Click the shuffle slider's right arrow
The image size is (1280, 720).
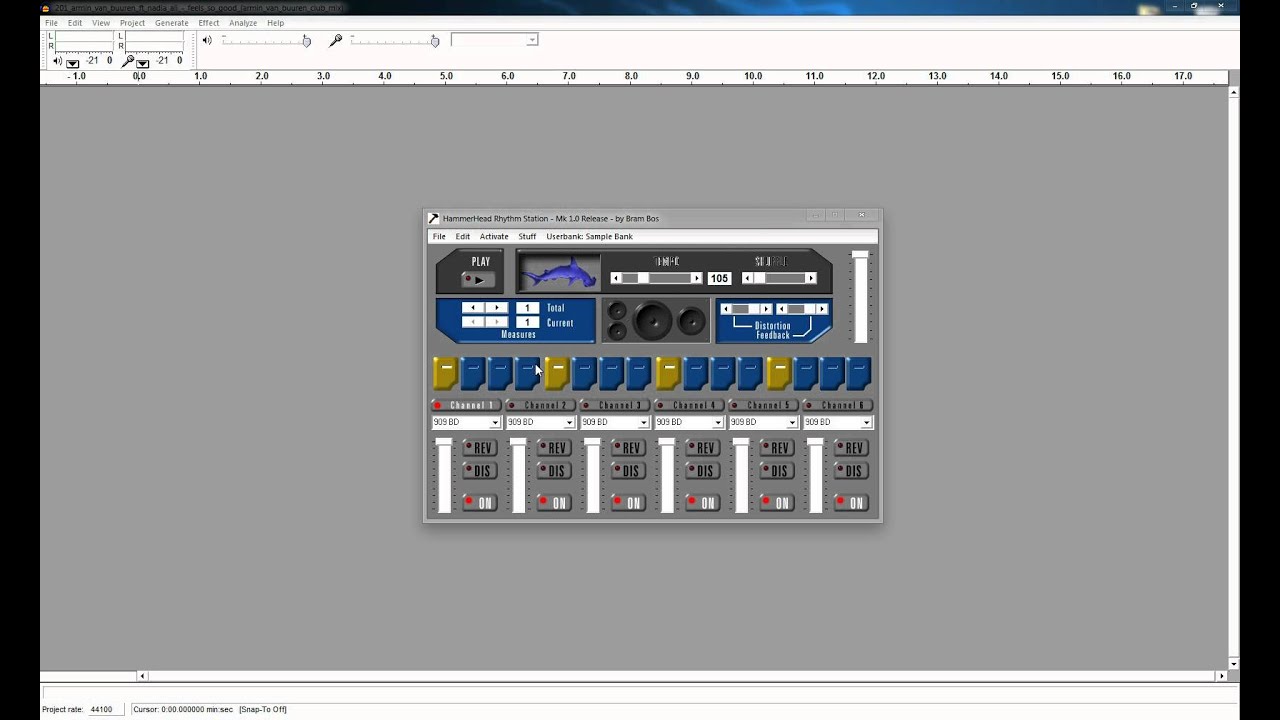(x=811, y=278)
